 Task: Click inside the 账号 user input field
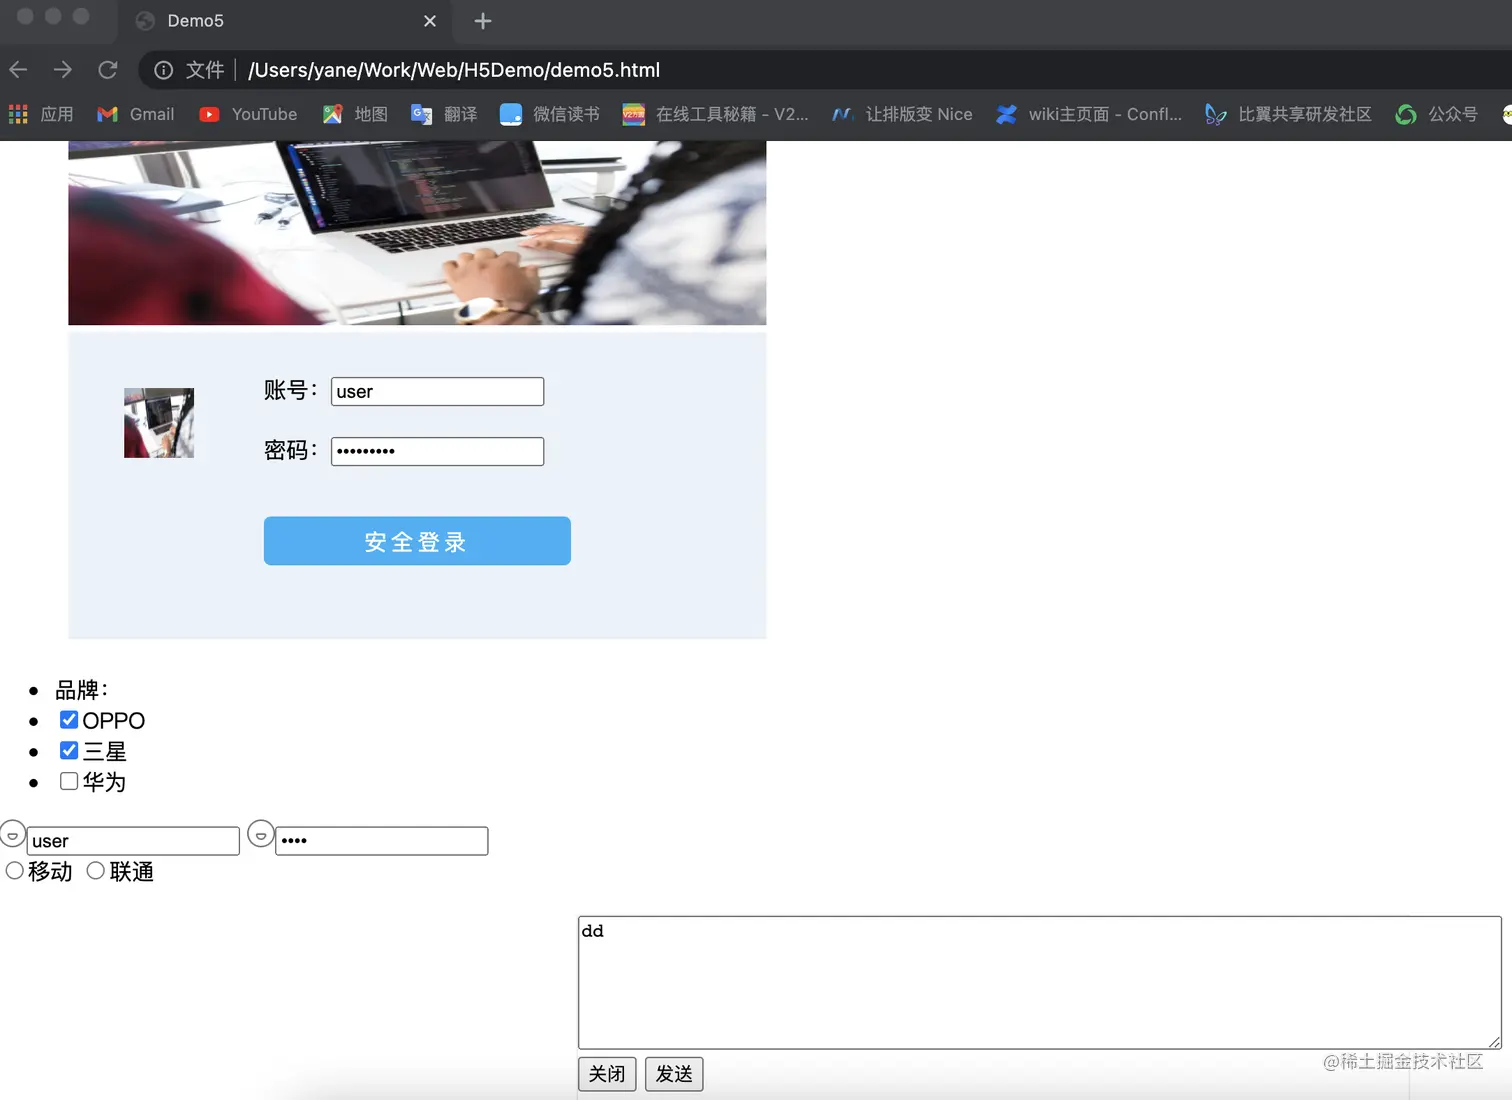(436, 391)
